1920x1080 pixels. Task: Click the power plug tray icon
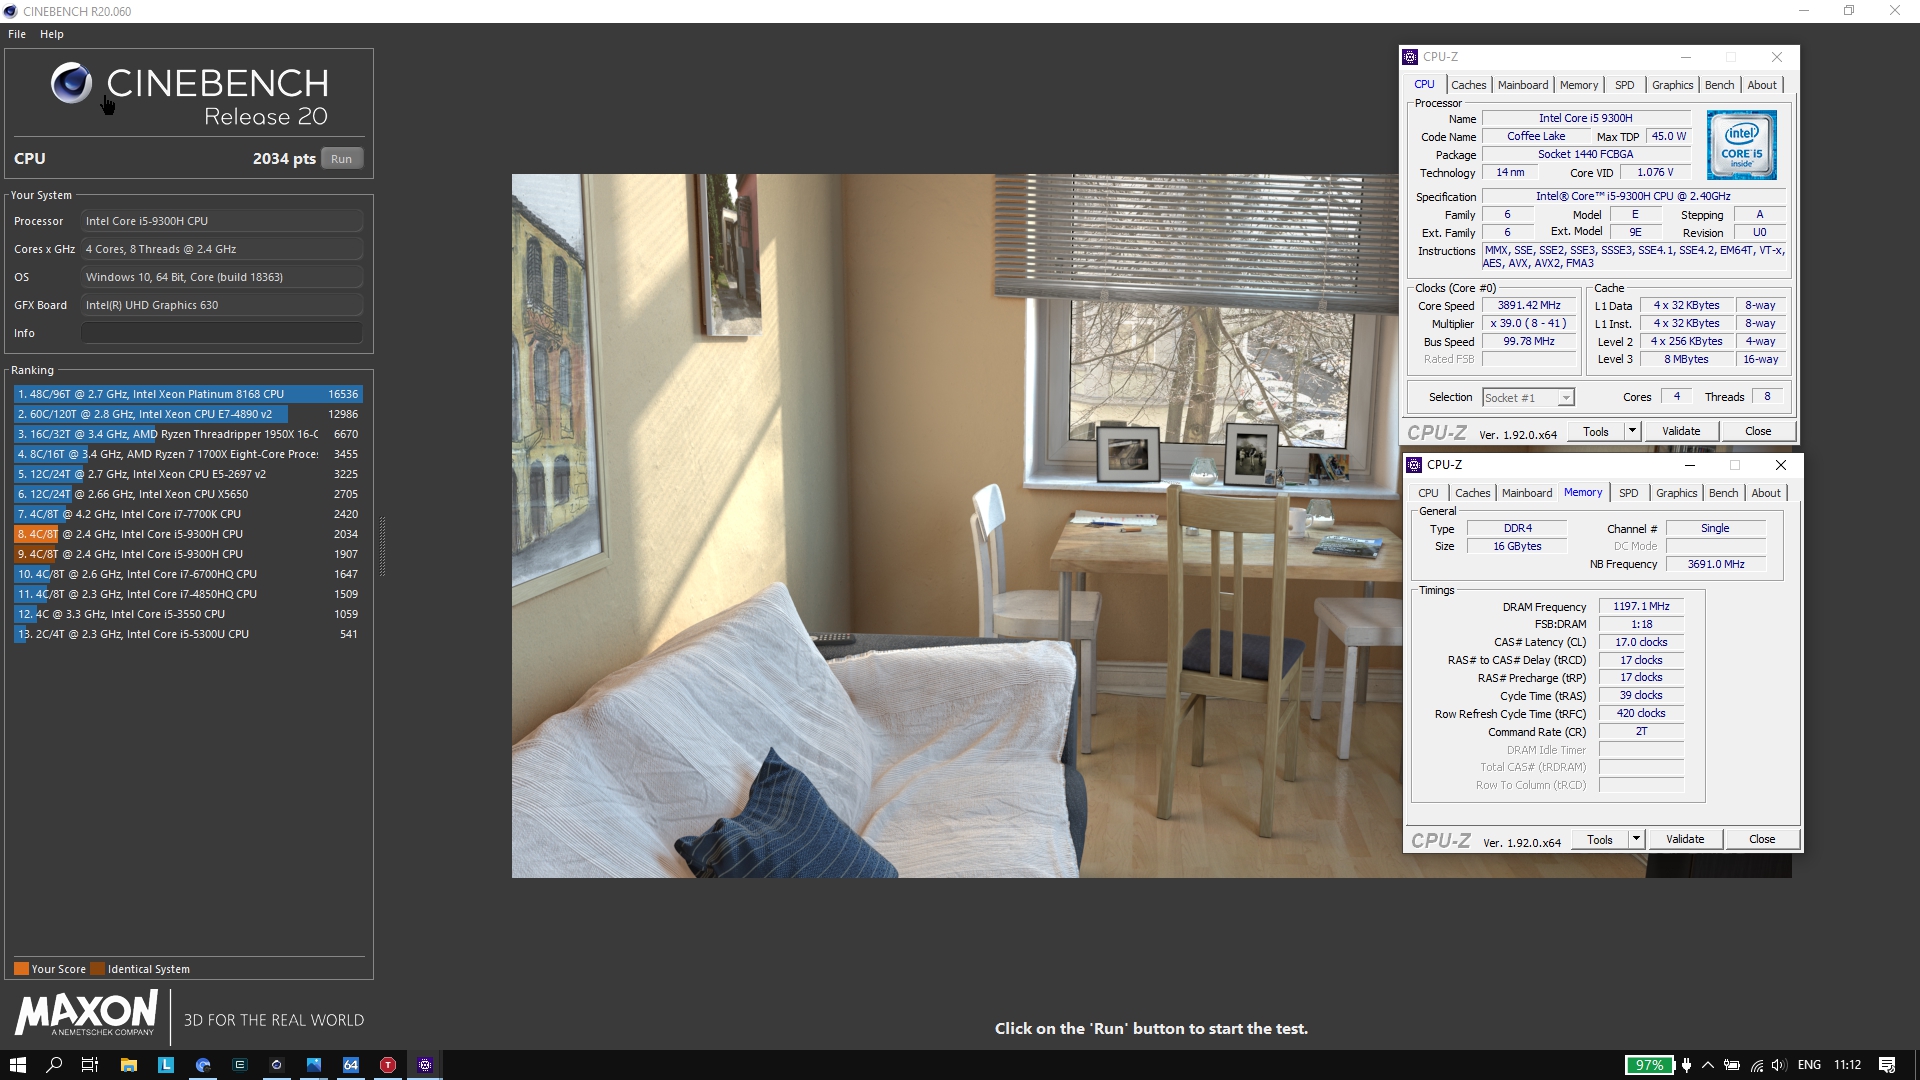1687,1065
